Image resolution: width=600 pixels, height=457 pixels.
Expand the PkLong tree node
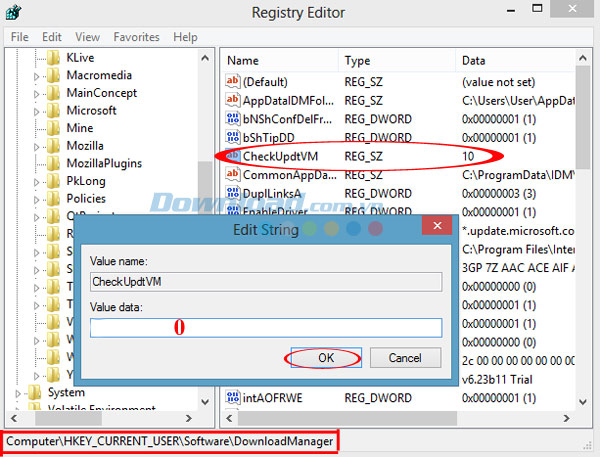[36, 182]
